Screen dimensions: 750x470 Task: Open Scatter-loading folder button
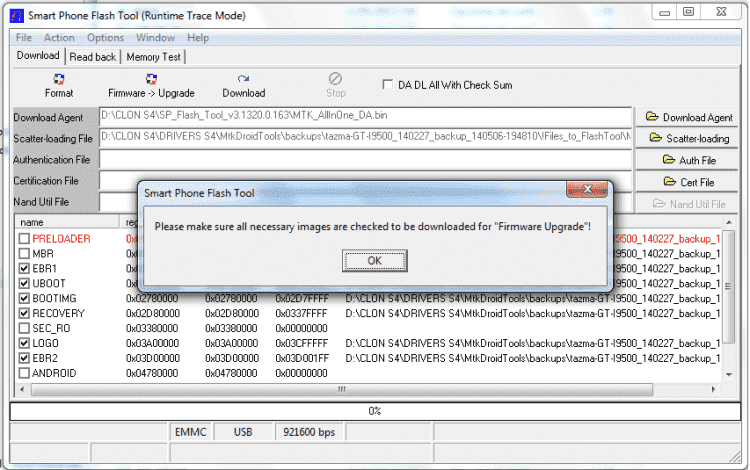(x=687, y=139)
